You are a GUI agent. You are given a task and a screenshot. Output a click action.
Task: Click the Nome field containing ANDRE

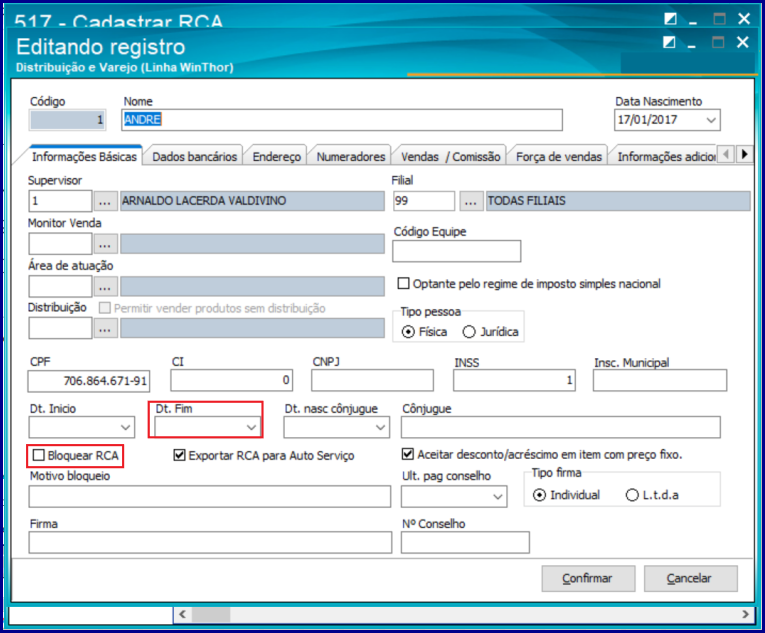click(x=342, y=120)
